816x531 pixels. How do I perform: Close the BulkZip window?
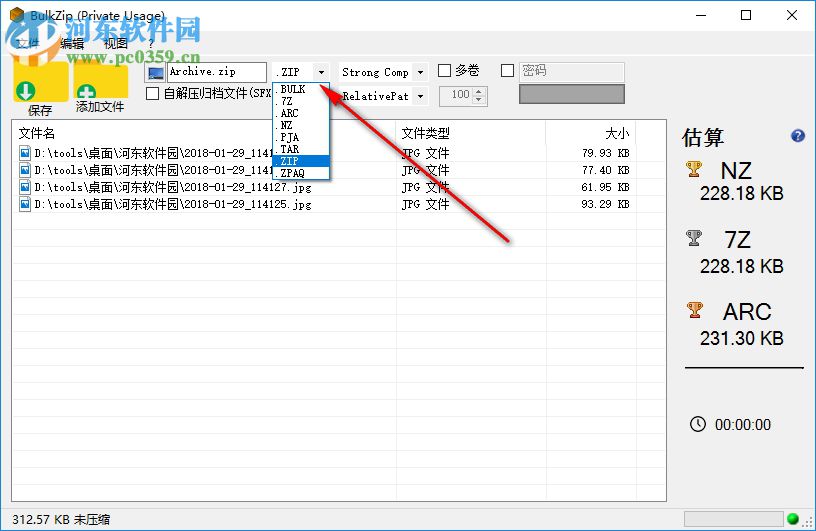792,15
